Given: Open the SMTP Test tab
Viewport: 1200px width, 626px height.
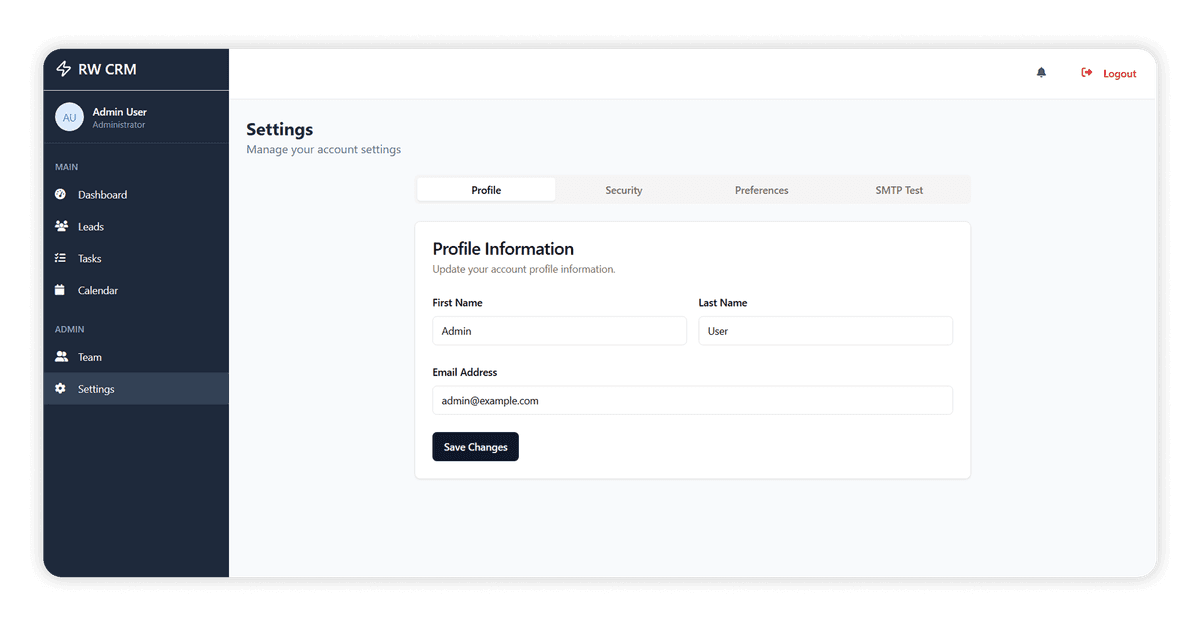Looking at the screenshot, I should [x=900, y=190].
